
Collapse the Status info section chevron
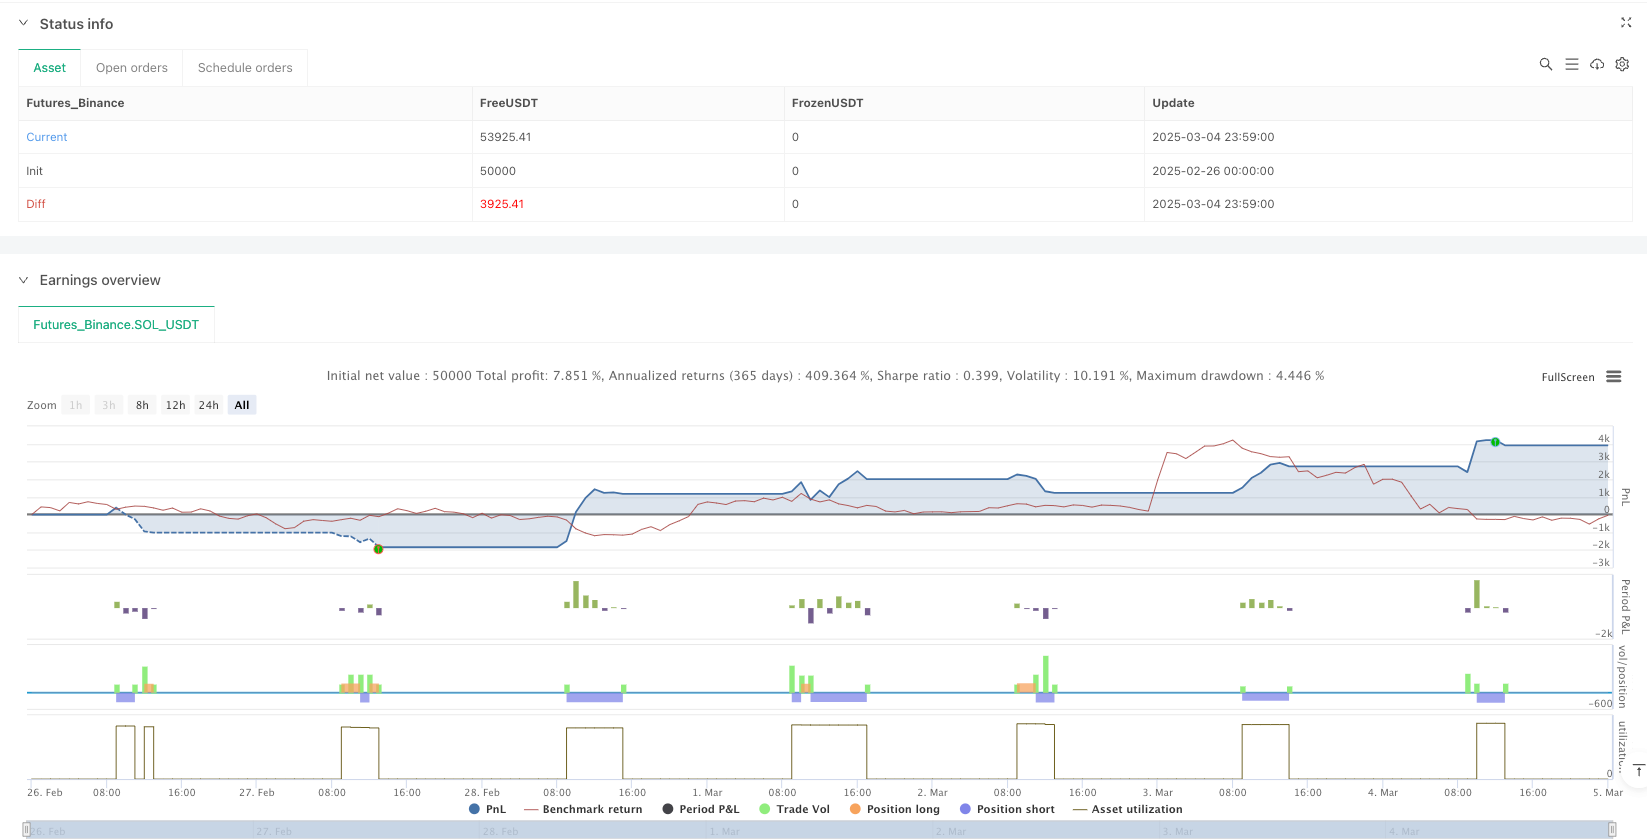pos(23,23)
